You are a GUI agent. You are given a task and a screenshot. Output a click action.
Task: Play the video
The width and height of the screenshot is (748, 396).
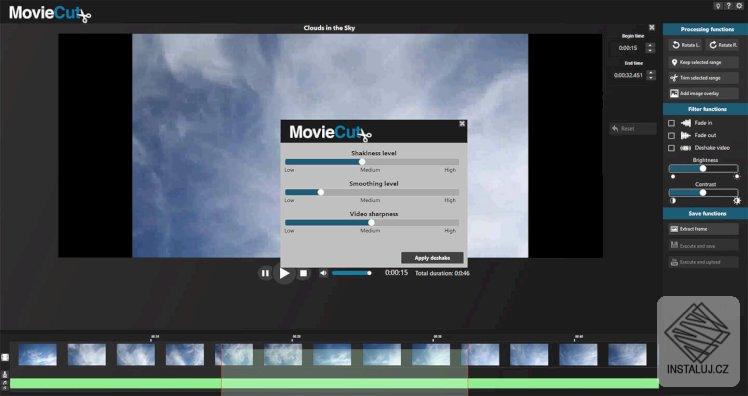click(x=284, y=273)
